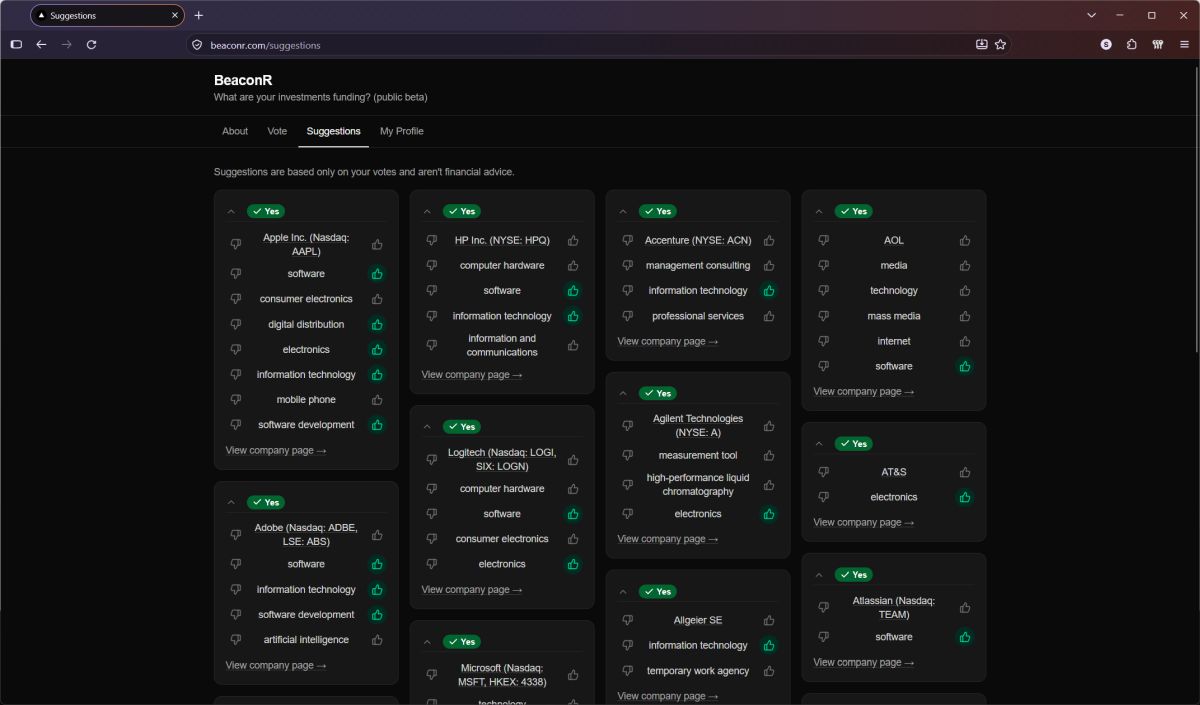Thumbs up artificial intelligence under Adobe

click(377, 640)
